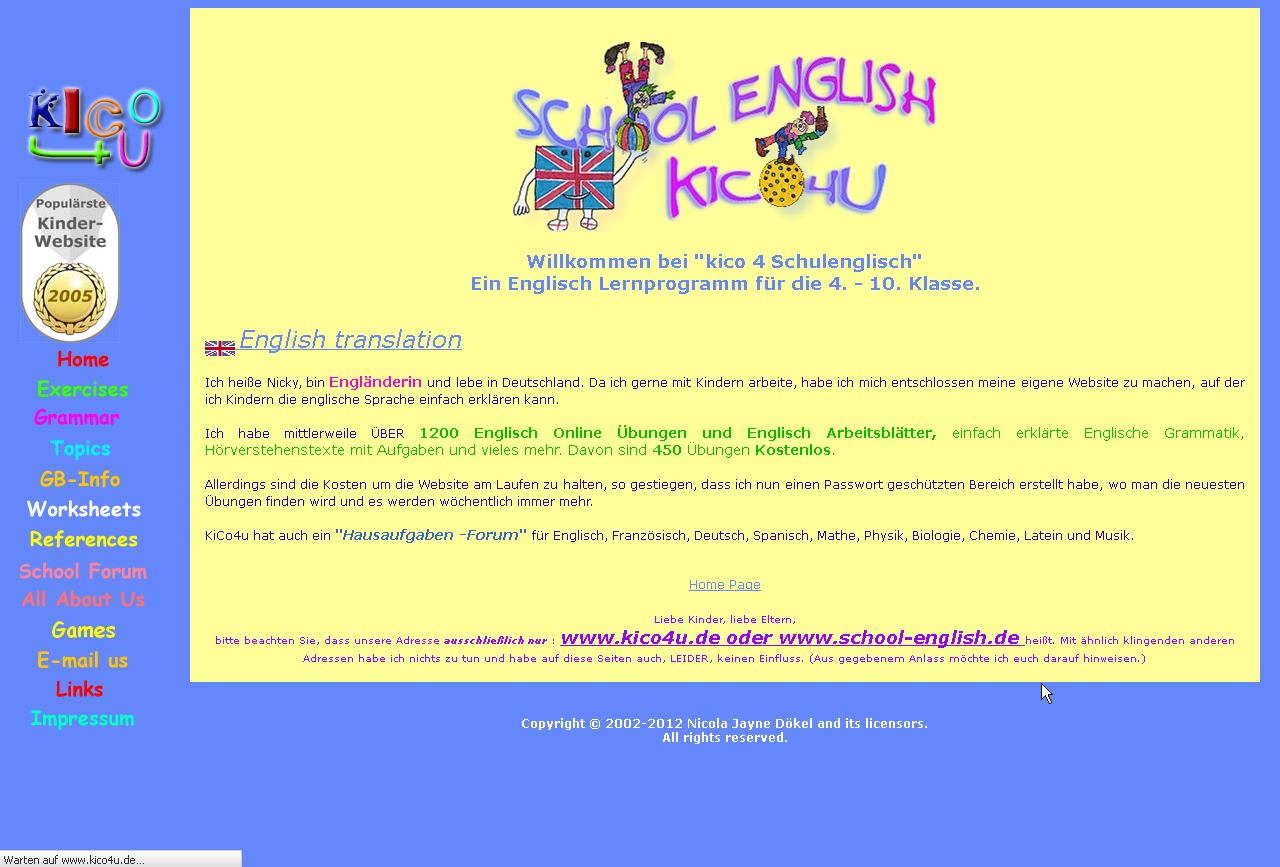Click the Home Page link

click(x=724, y=585)
